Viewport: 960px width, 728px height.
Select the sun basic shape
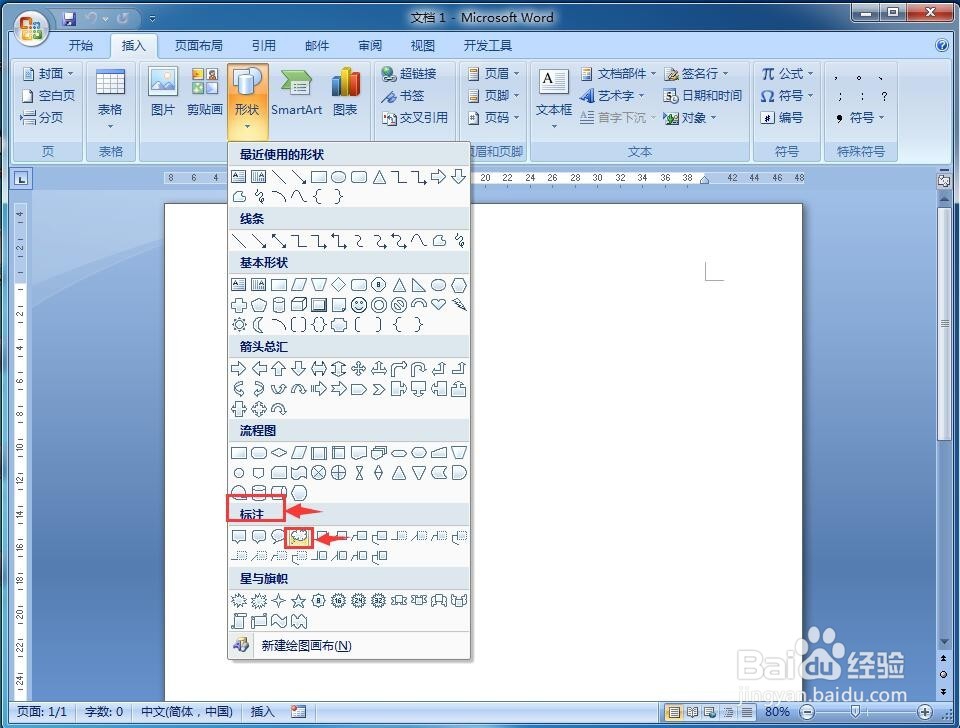pos(239,325)
